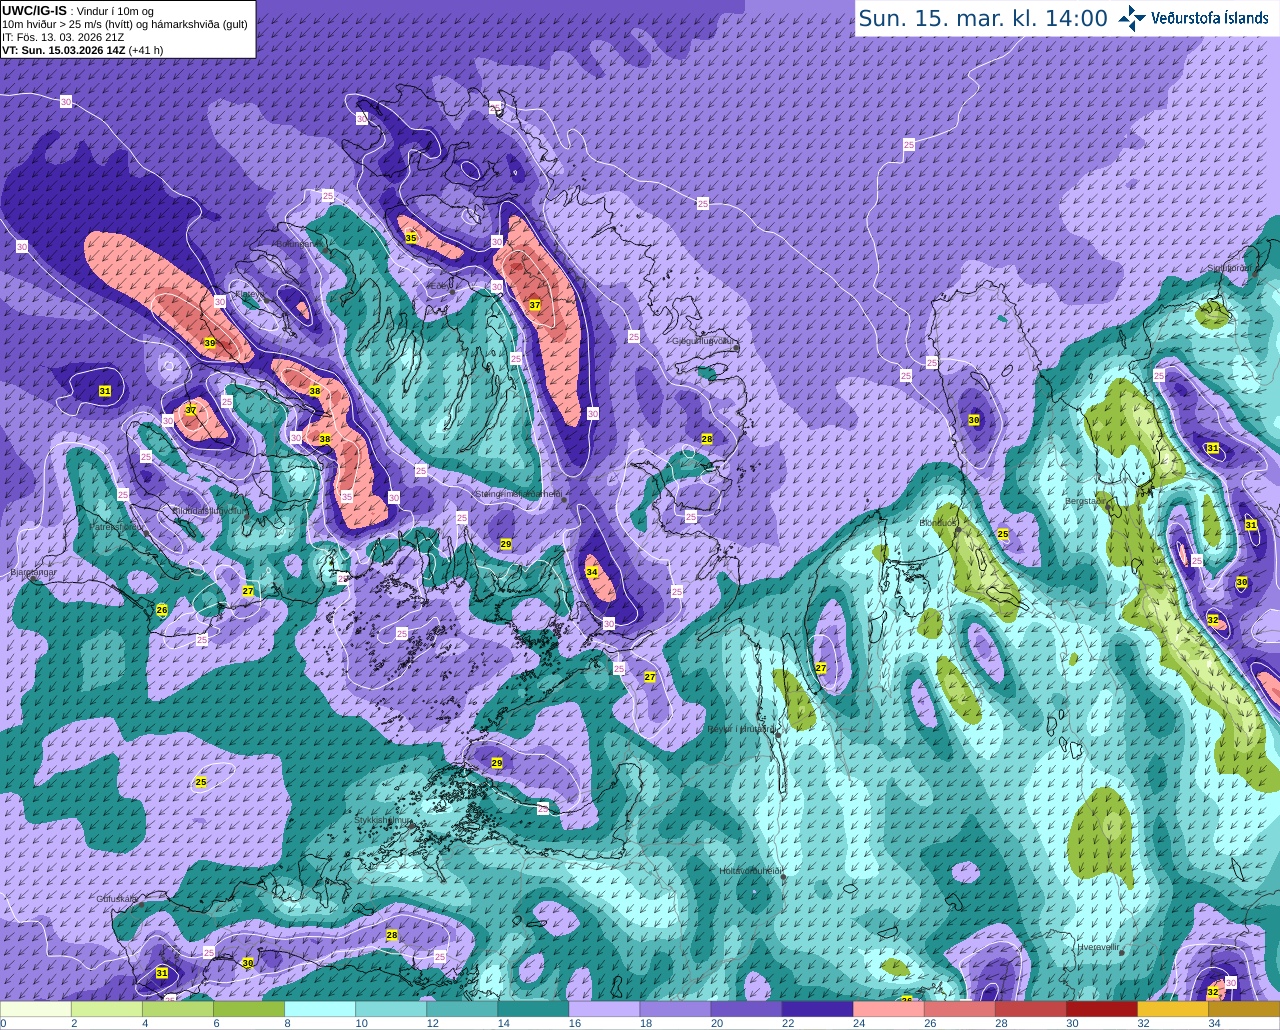Click the Reykir í Hrútafirði station label
Image resolution: width=1280 pixels, height=1030 pixels.
[x=740, y=729]
